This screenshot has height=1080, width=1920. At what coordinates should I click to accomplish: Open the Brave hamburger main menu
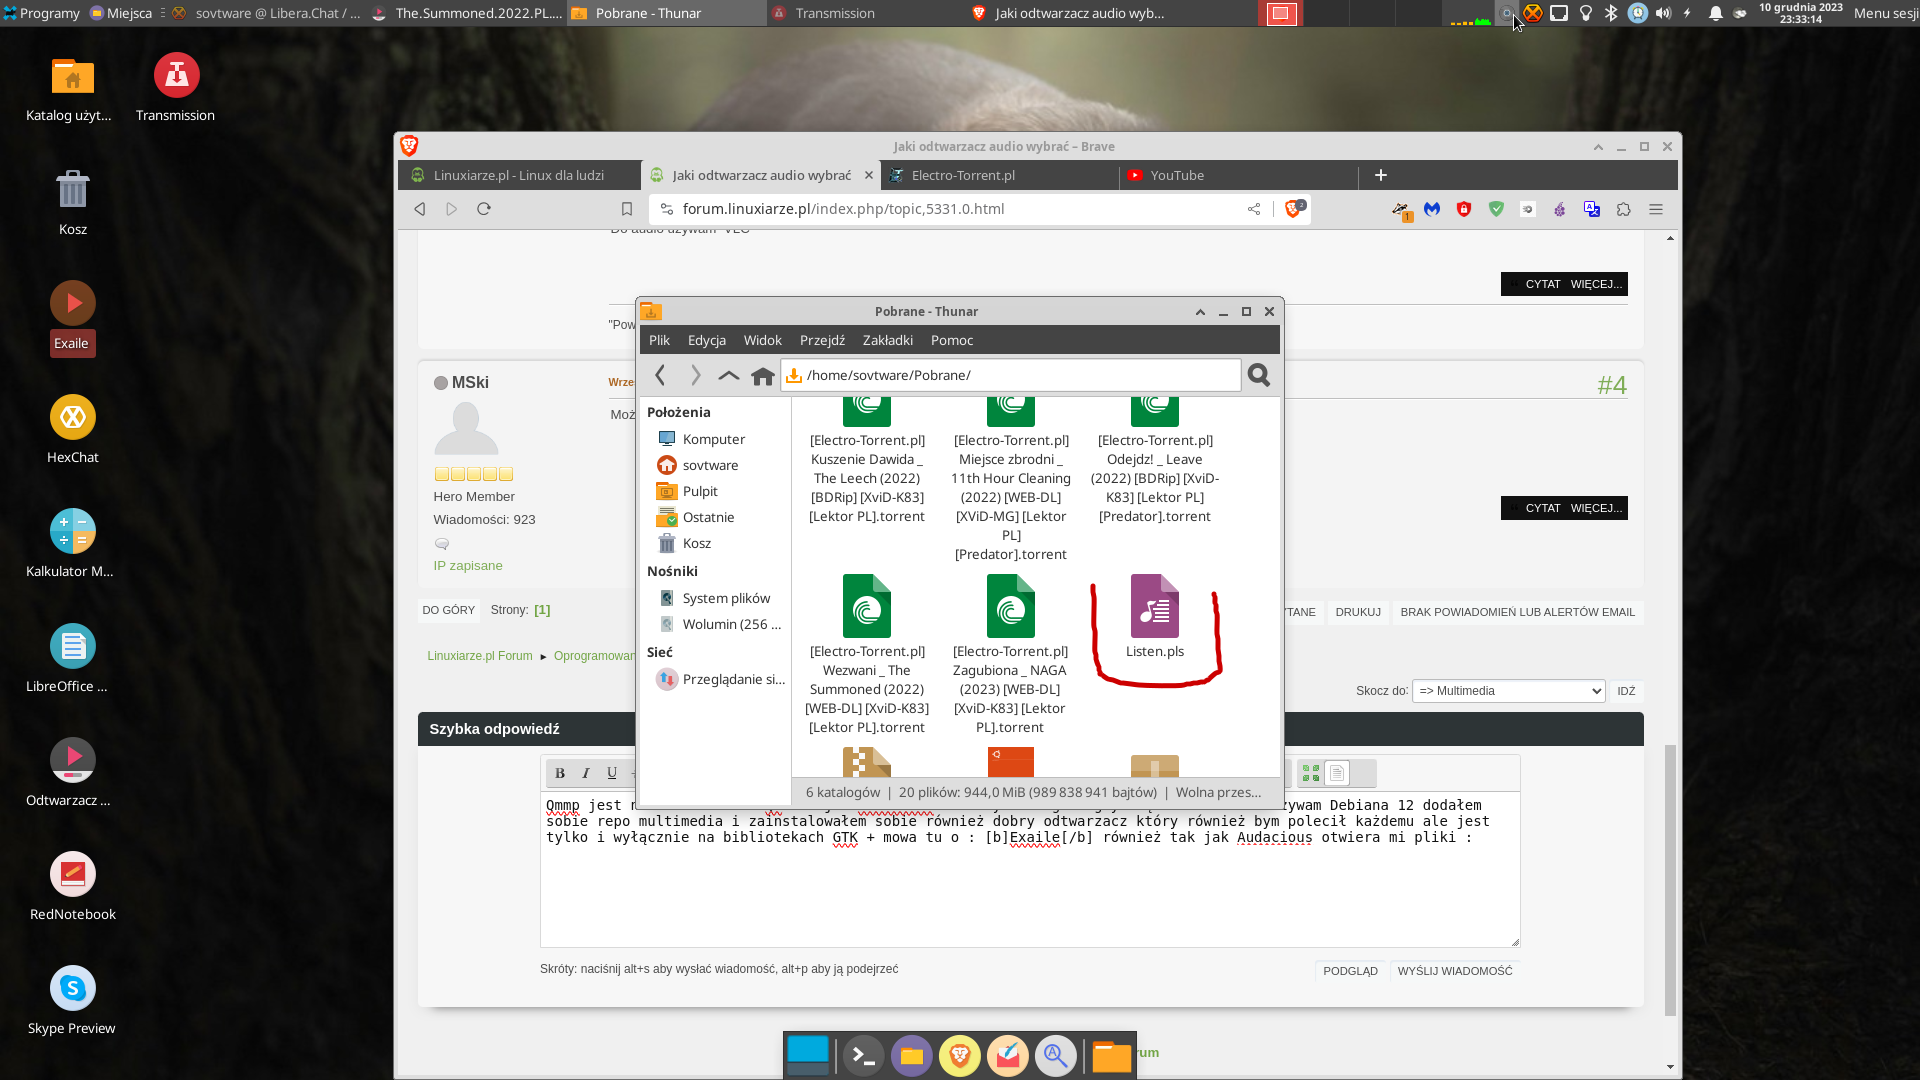click(1656, 209)
